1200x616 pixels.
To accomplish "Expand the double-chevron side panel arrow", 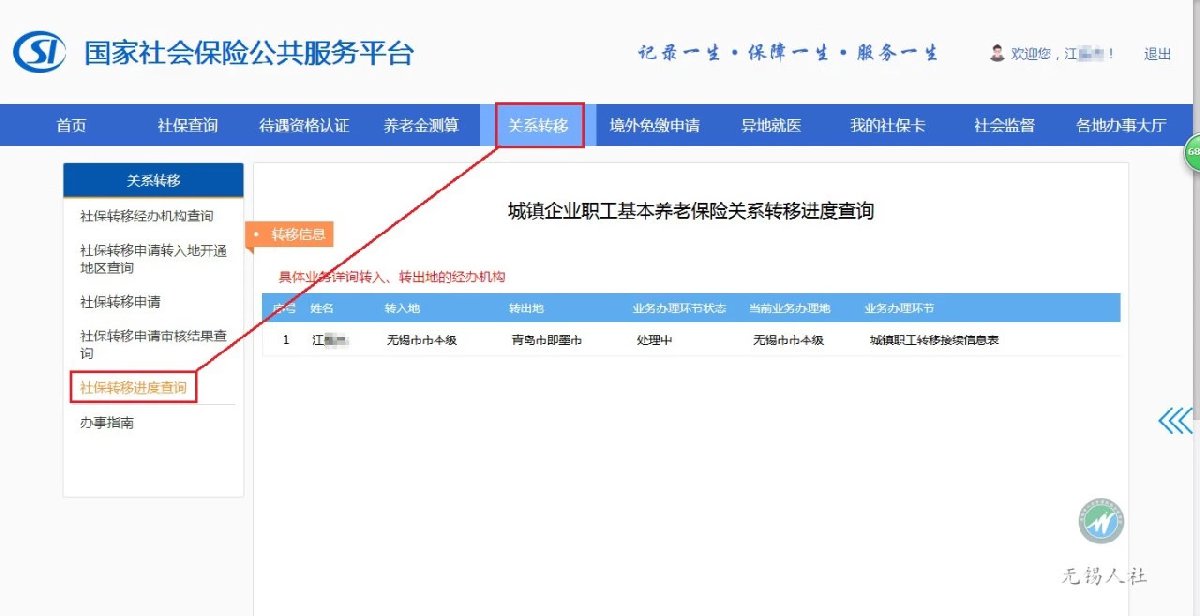I will (x=1176, y=421).
